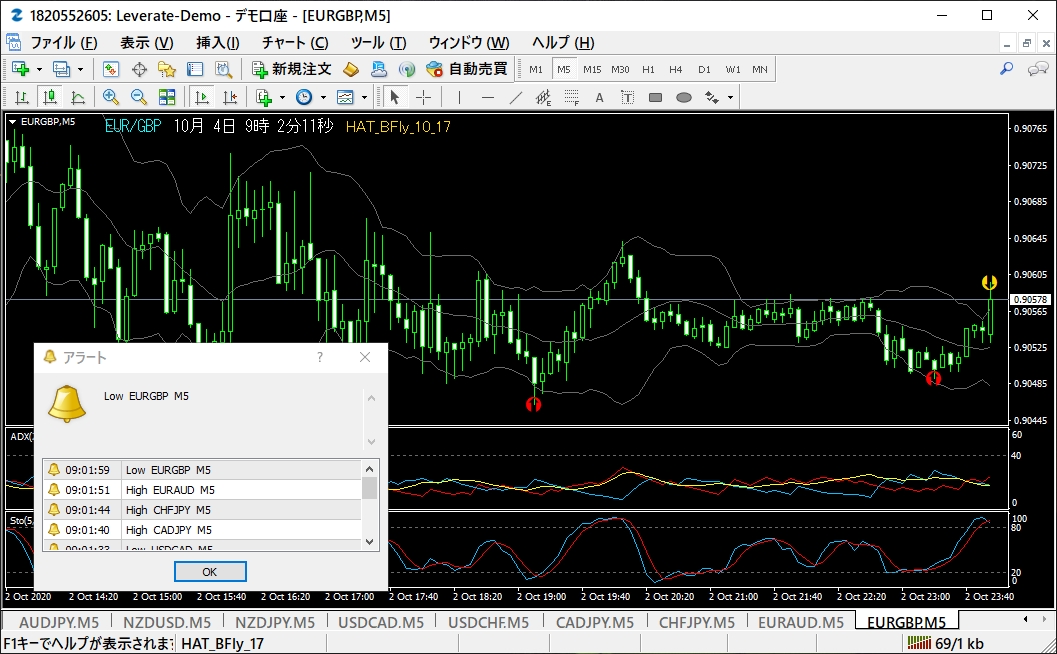
Task: Click the alert list scrollbar down arrow
Action: (x=369, y=541)
